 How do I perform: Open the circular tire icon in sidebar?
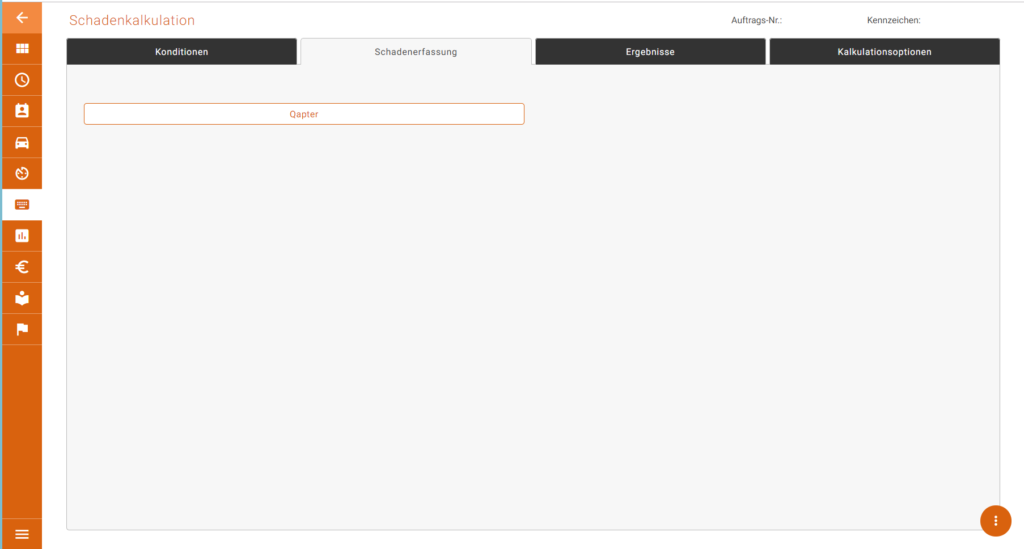pyautogui.click(x=22, y=174)
